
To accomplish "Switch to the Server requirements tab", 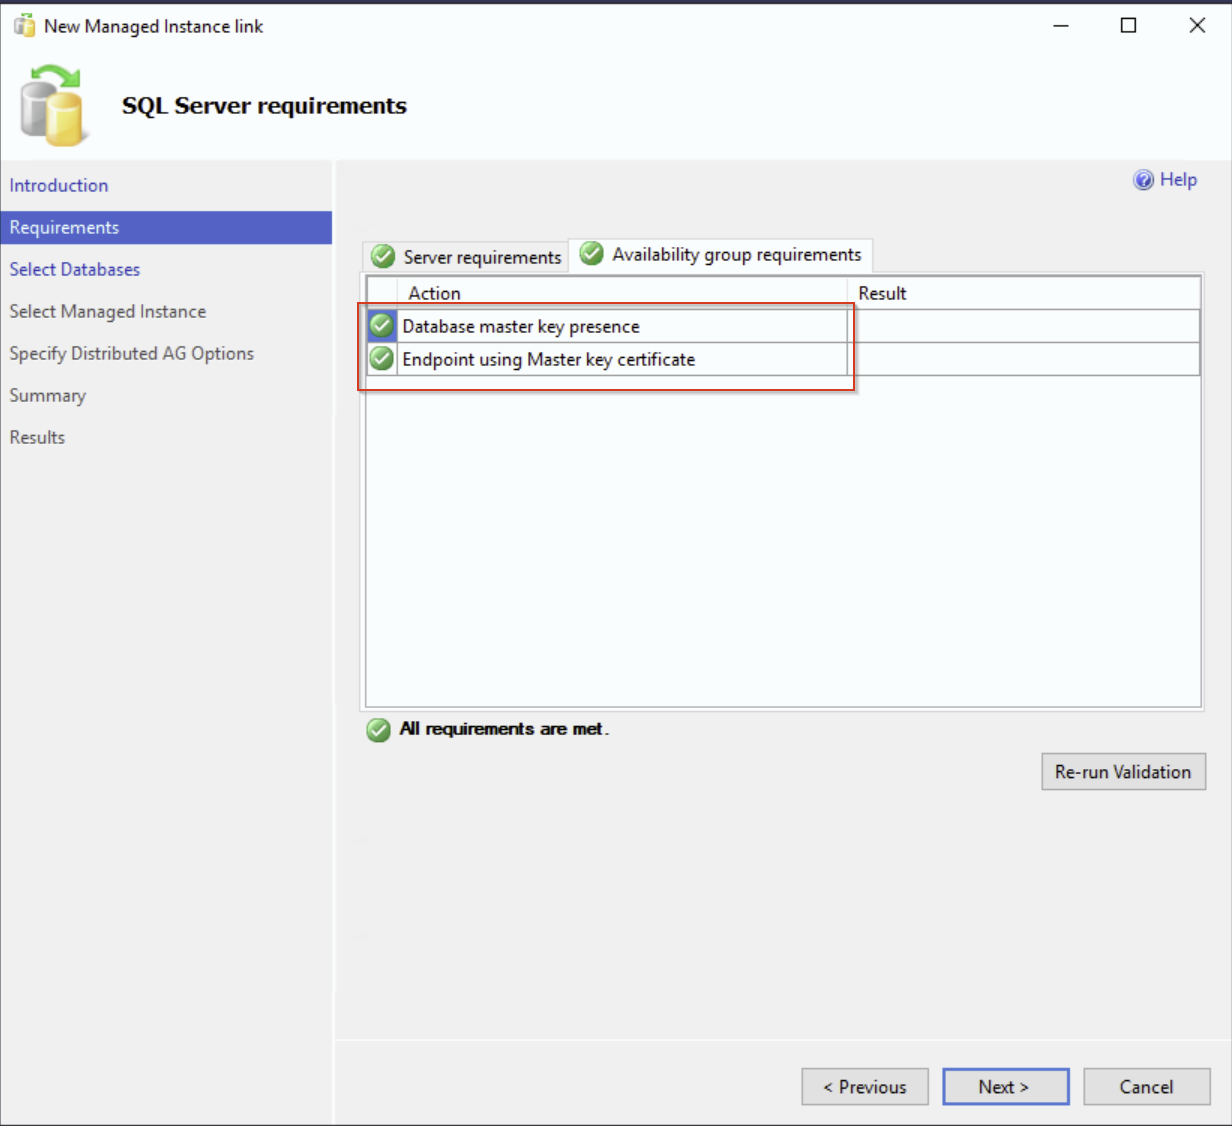I will [465, 257].
